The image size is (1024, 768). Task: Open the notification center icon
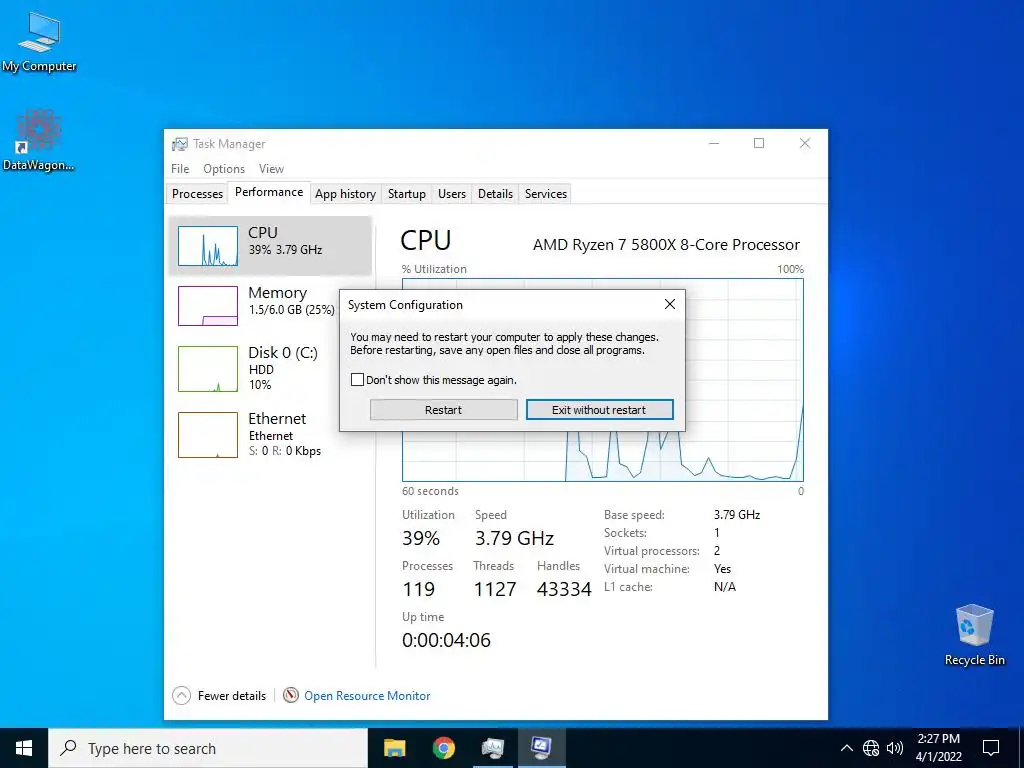[991, 748]
